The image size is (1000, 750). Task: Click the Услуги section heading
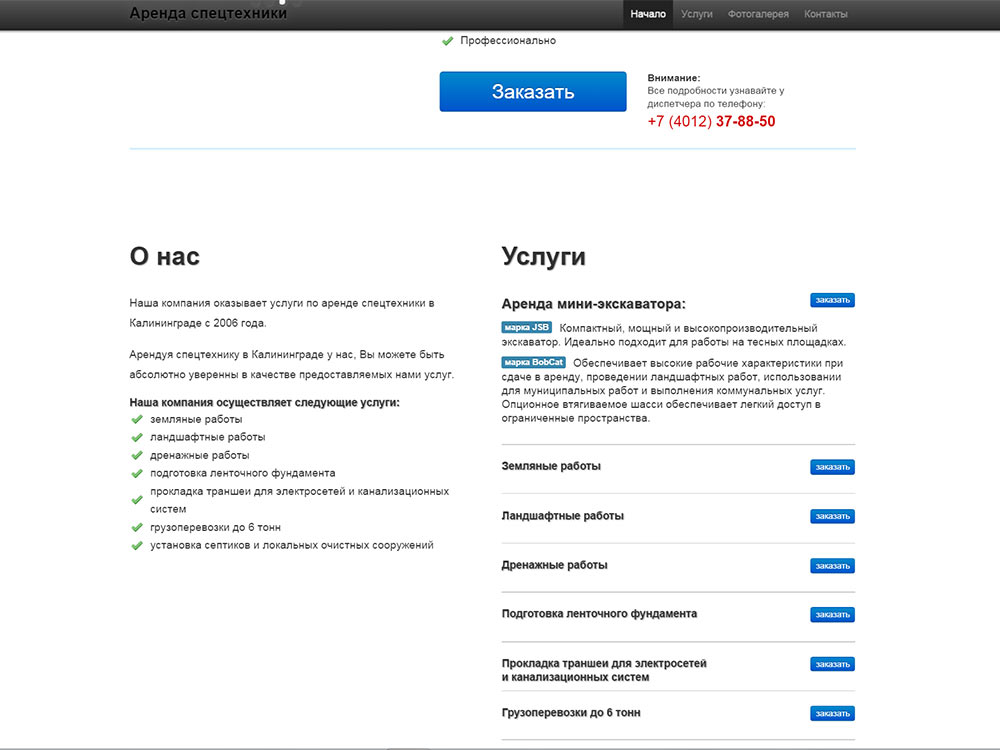[543, 256]
